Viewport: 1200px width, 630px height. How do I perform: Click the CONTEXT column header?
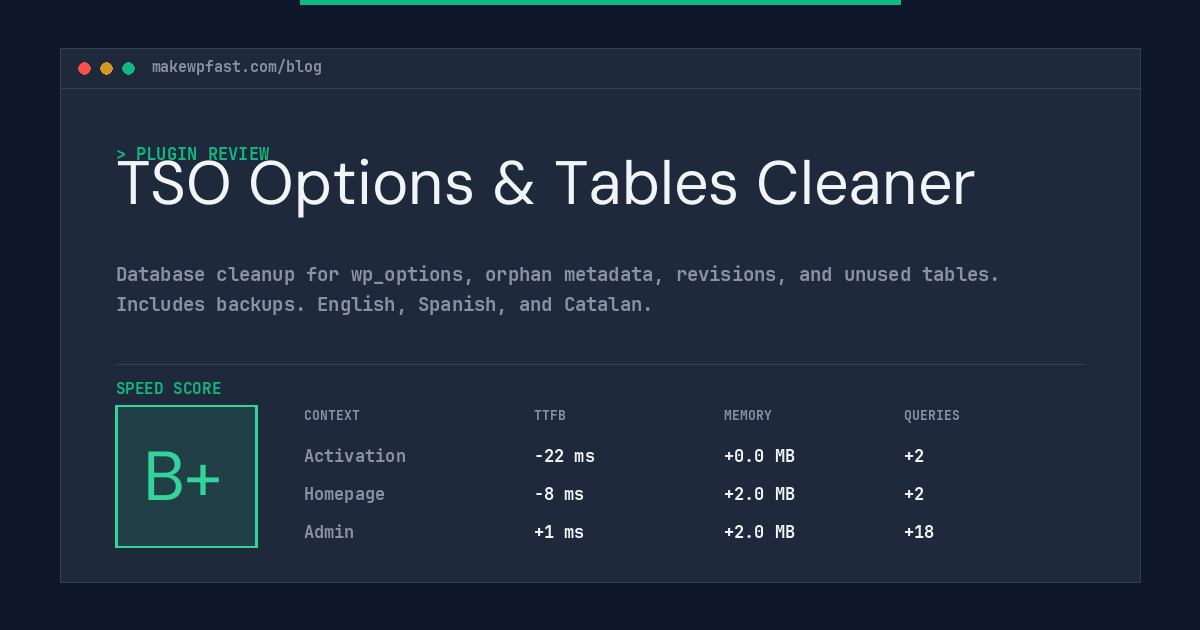332,416
